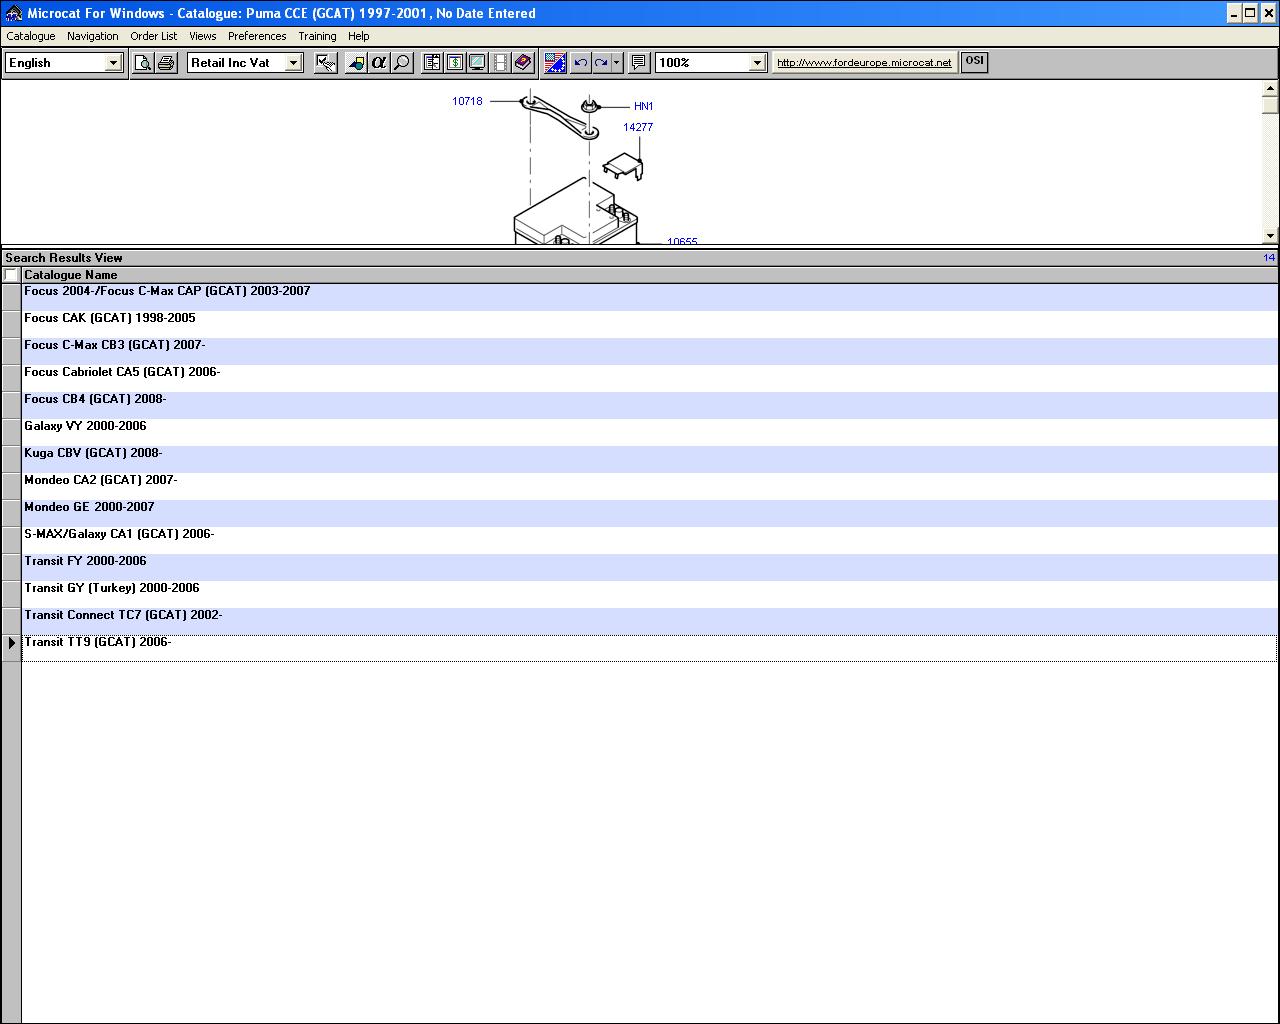Click the undo arrow icon

pyautogui.click(x=580, y=63)
